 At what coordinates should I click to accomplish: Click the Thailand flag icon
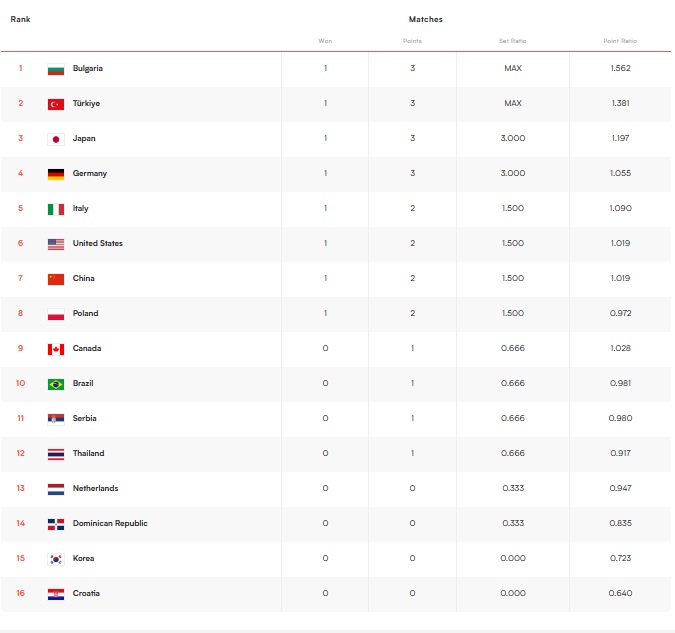pyautogui.click(x=56, y=454)
